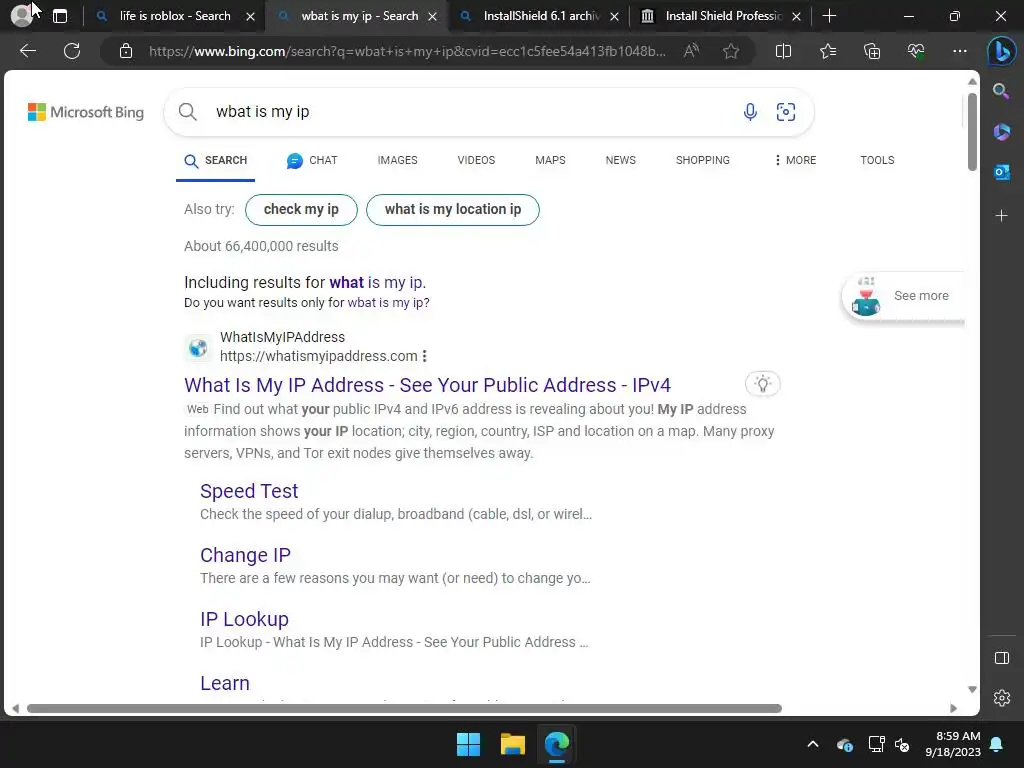1024x768 pixels.
Task: Click 'what is my location ip' chip
Action: [453, 210]
